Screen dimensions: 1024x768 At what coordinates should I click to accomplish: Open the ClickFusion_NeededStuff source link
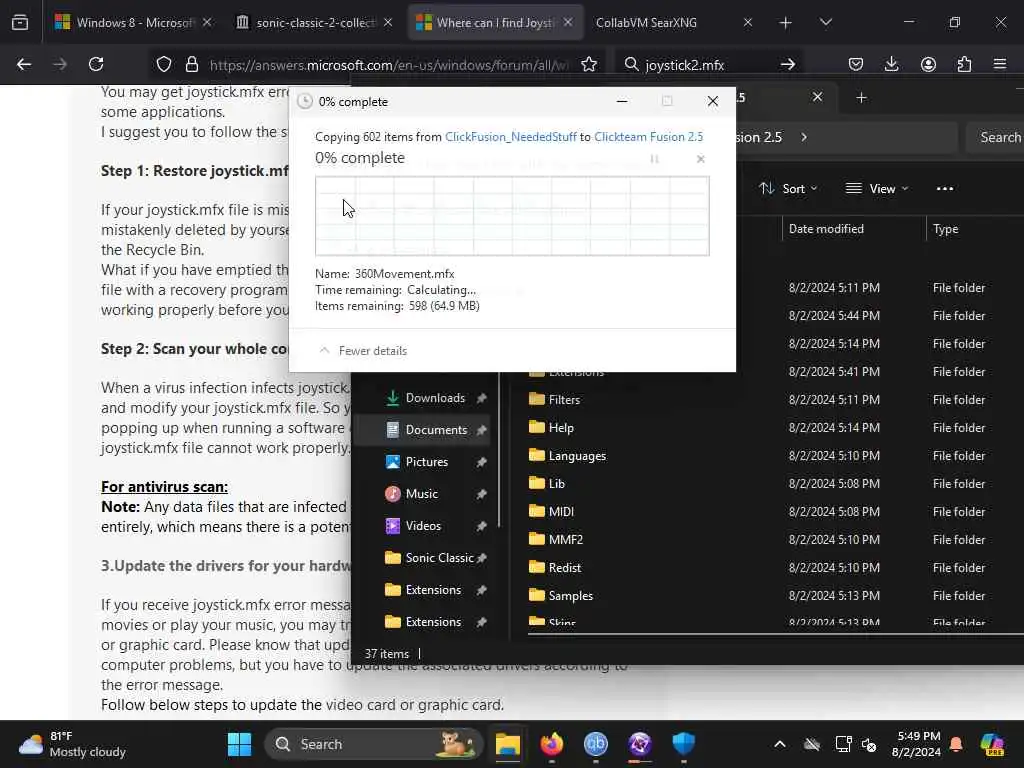[x=510, y=136]
